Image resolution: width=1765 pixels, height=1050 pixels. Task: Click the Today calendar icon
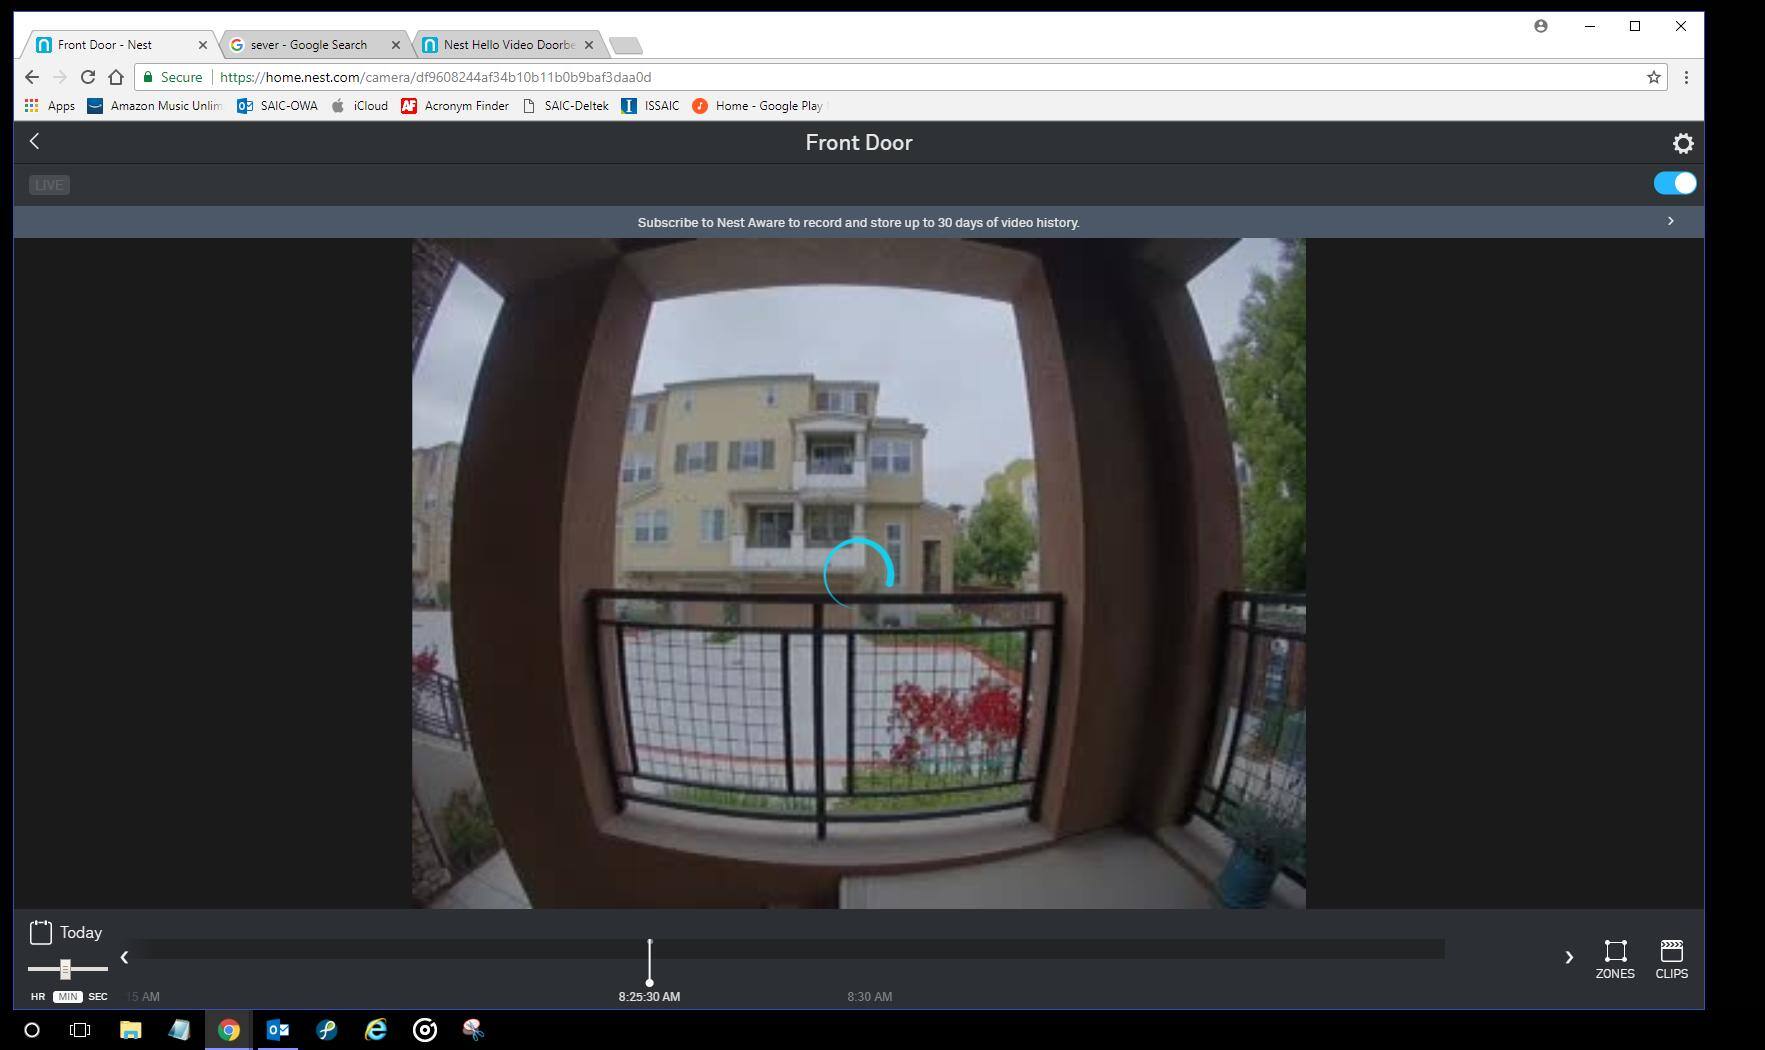point(41,932)
